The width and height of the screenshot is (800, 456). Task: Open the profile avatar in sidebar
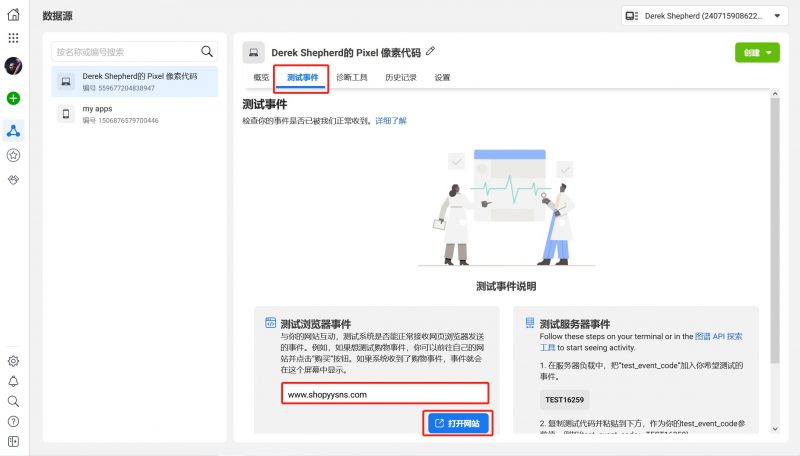click(x=13, y=66)
